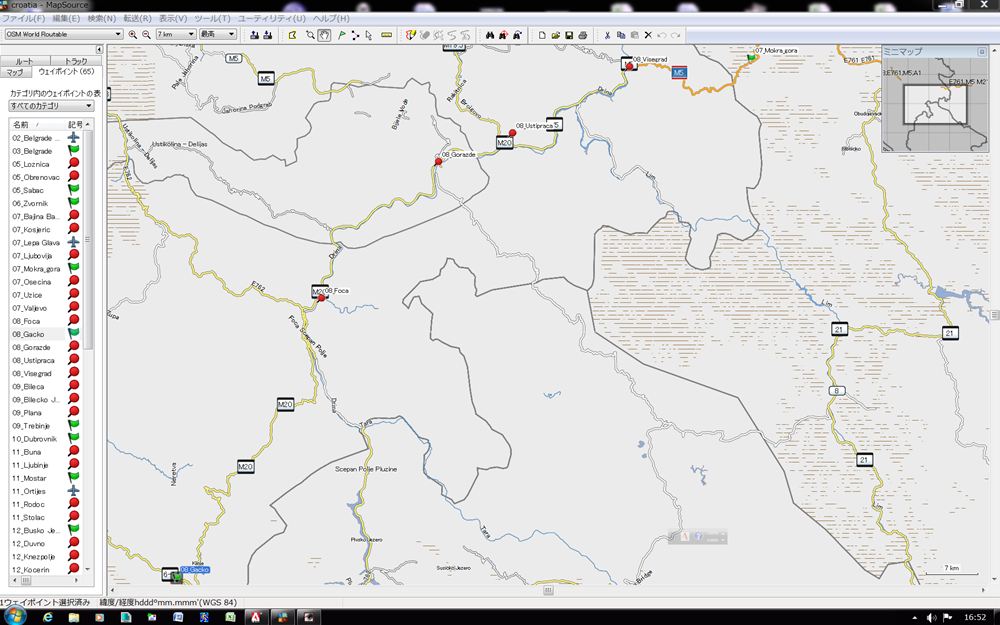Switch to the マップ tab
Viewport: 1000px width, 625px height.
coord(15,72)
